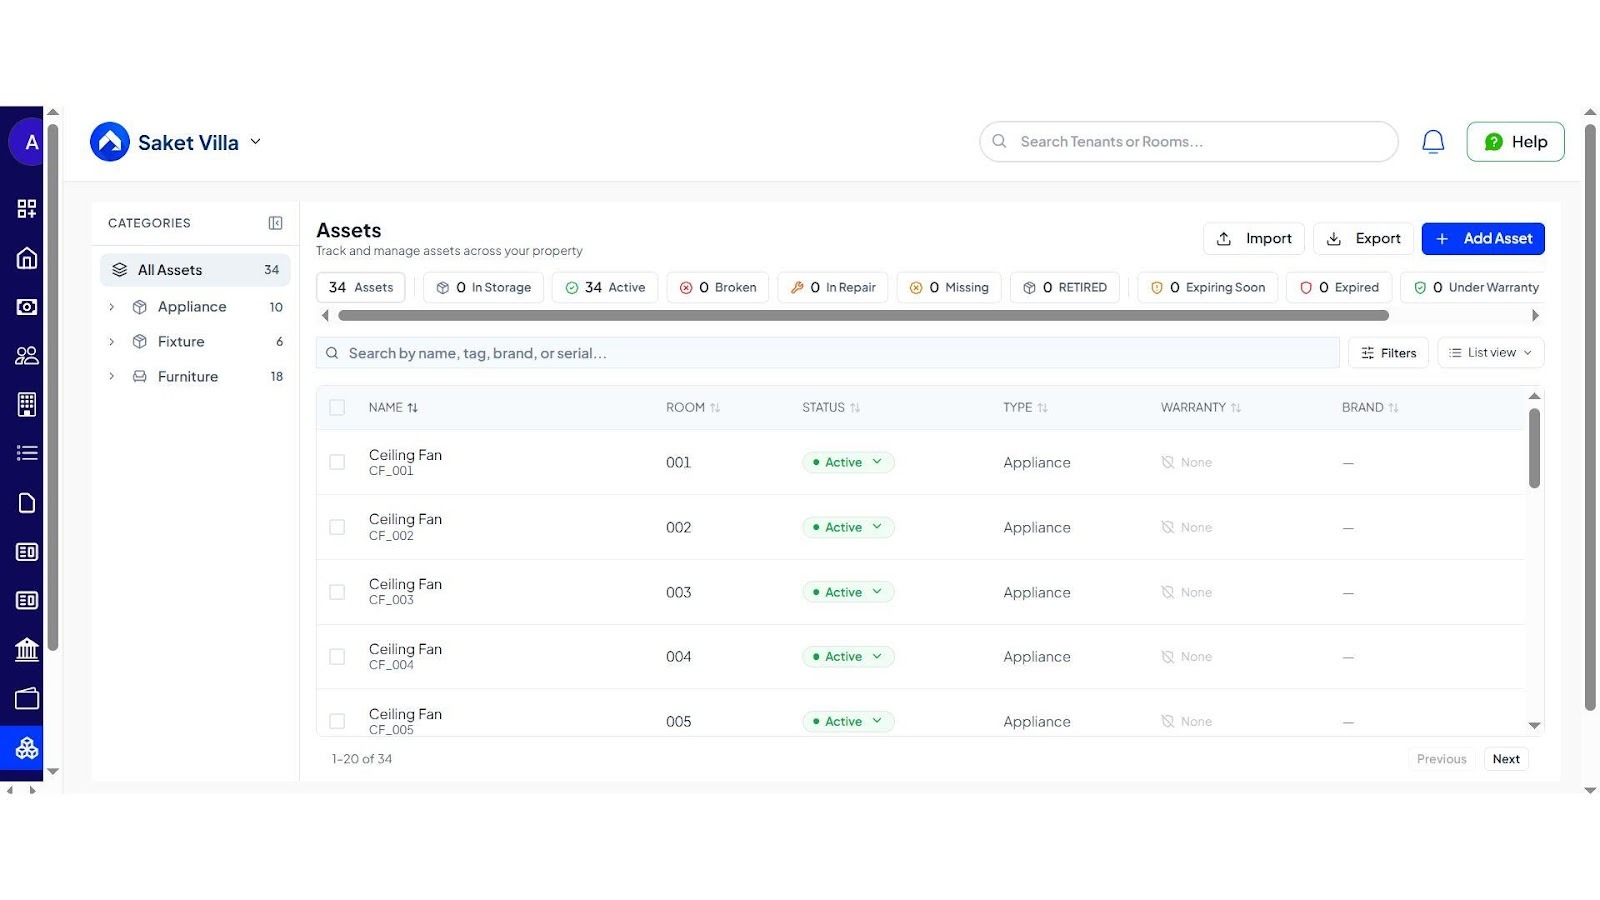1600x900 pixels.
Task: Click the Next pagination button
Action: tap(1505, 759)
